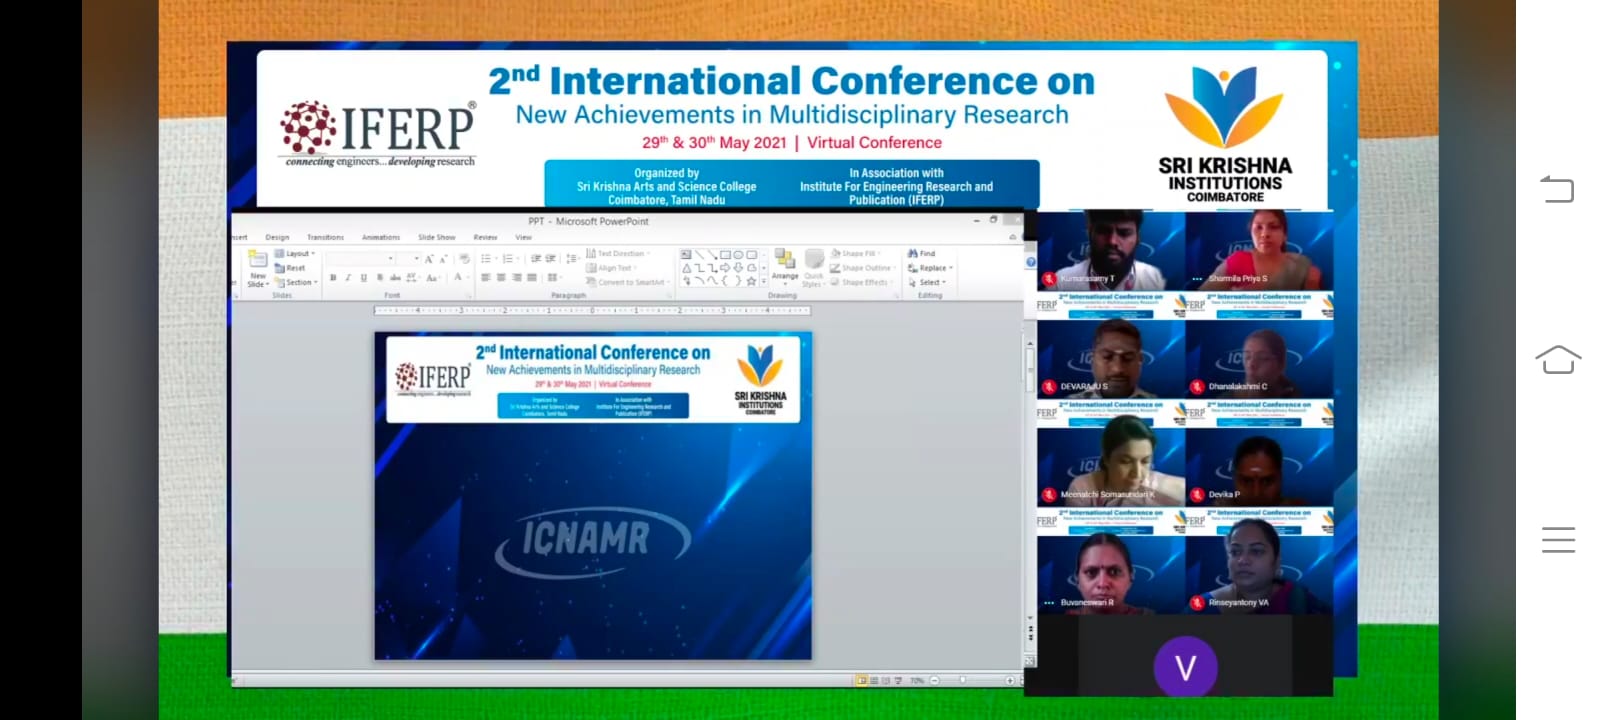Screen dimensions: 1600x720
Task: Click the Shape Effects button
Action: (x=860, y=282)
